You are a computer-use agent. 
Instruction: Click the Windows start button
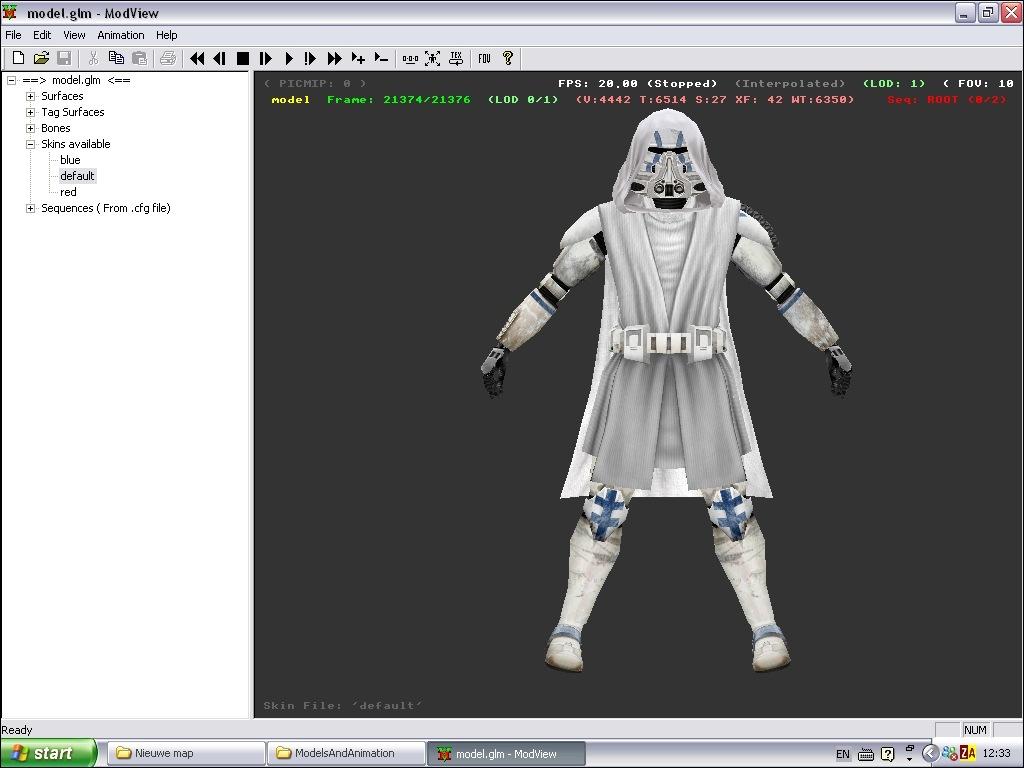48,753
